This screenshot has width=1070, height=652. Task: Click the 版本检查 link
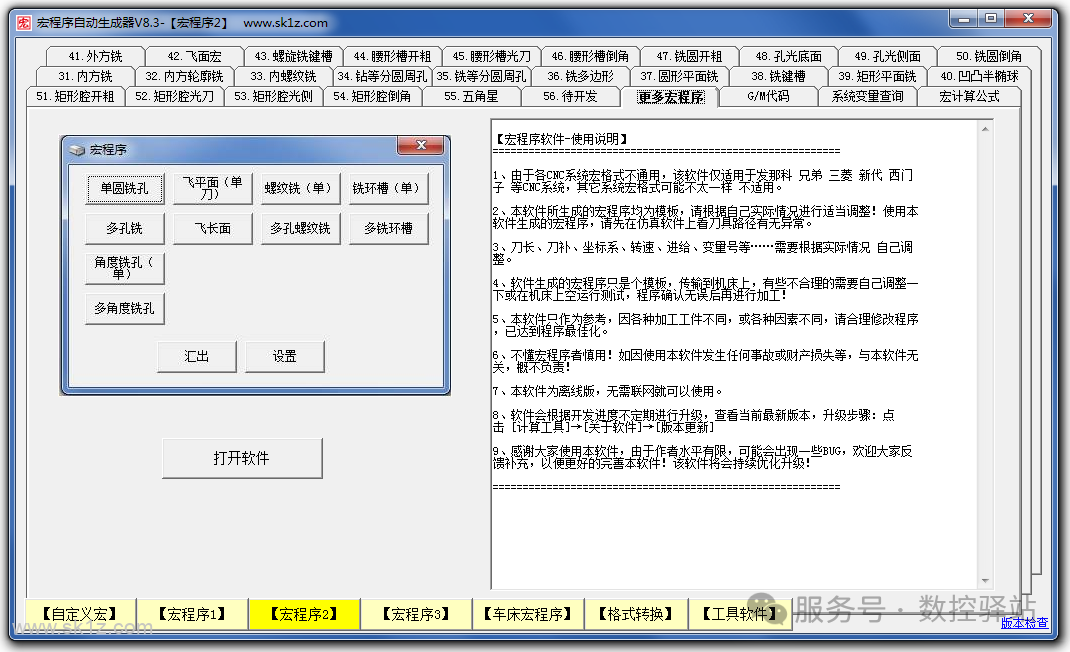tap(1024, 623)
